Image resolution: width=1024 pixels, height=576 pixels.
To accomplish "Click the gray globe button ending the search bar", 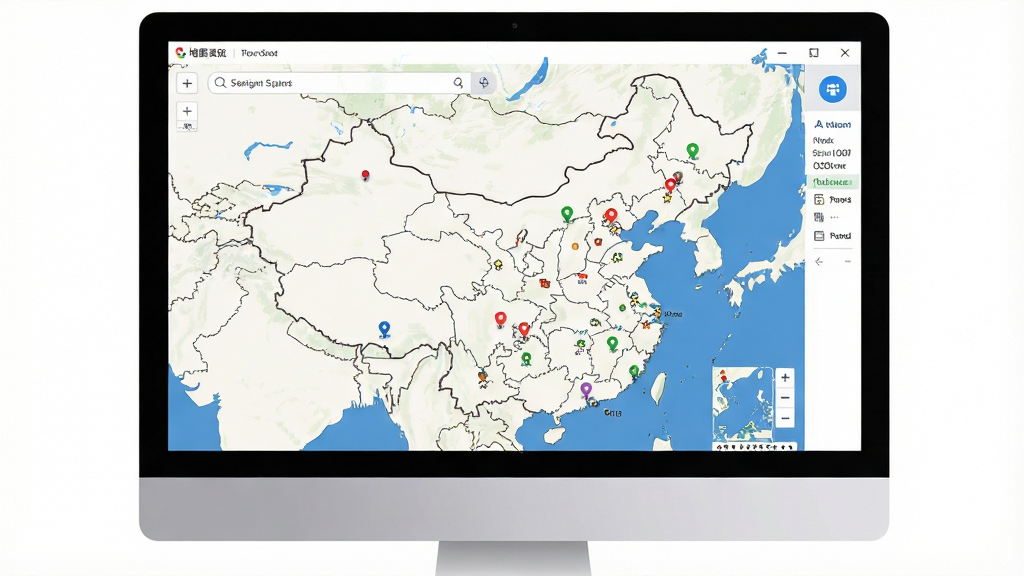I will pyautogui.click(x=484, y=82).
